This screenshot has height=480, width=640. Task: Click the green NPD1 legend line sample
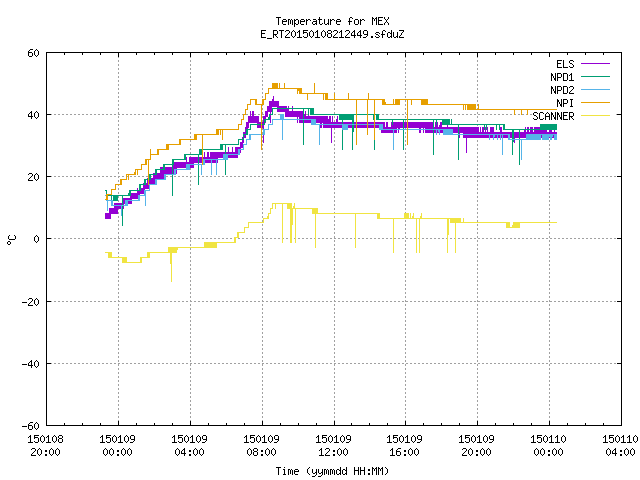[x=595, y=77]
